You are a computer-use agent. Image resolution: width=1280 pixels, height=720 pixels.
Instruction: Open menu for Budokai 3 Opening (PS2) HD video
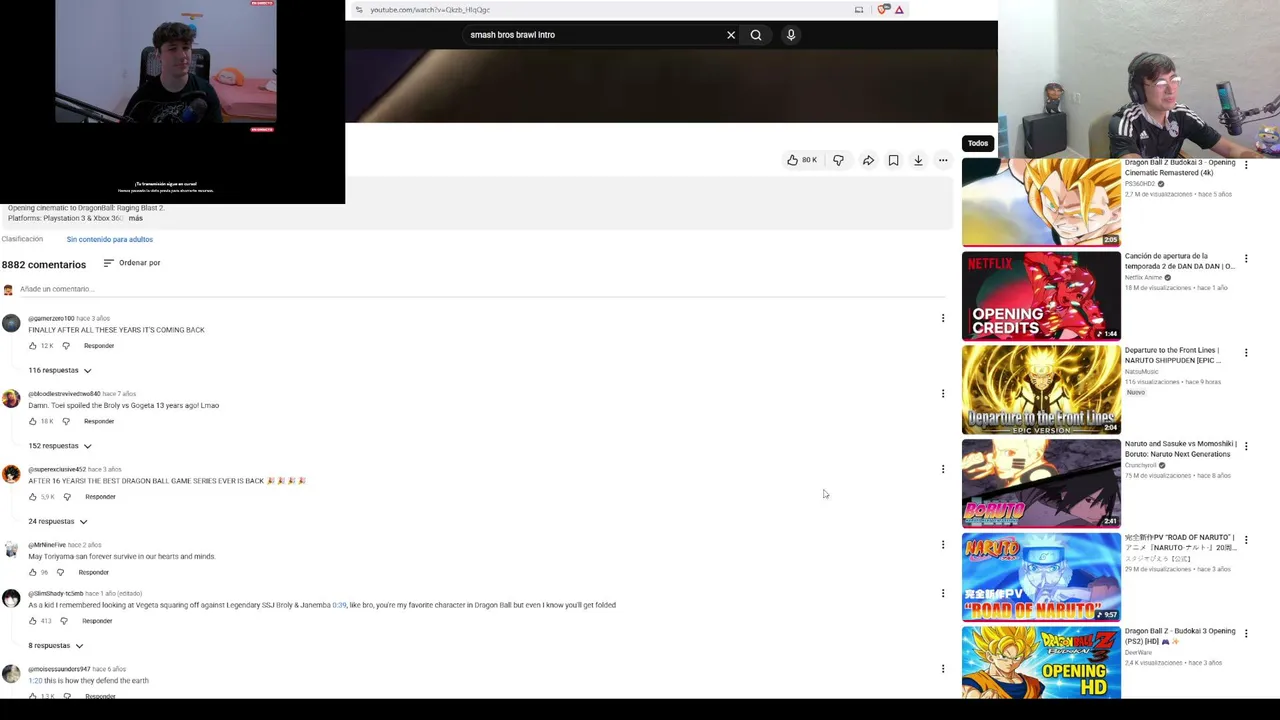coord(1246,634)
